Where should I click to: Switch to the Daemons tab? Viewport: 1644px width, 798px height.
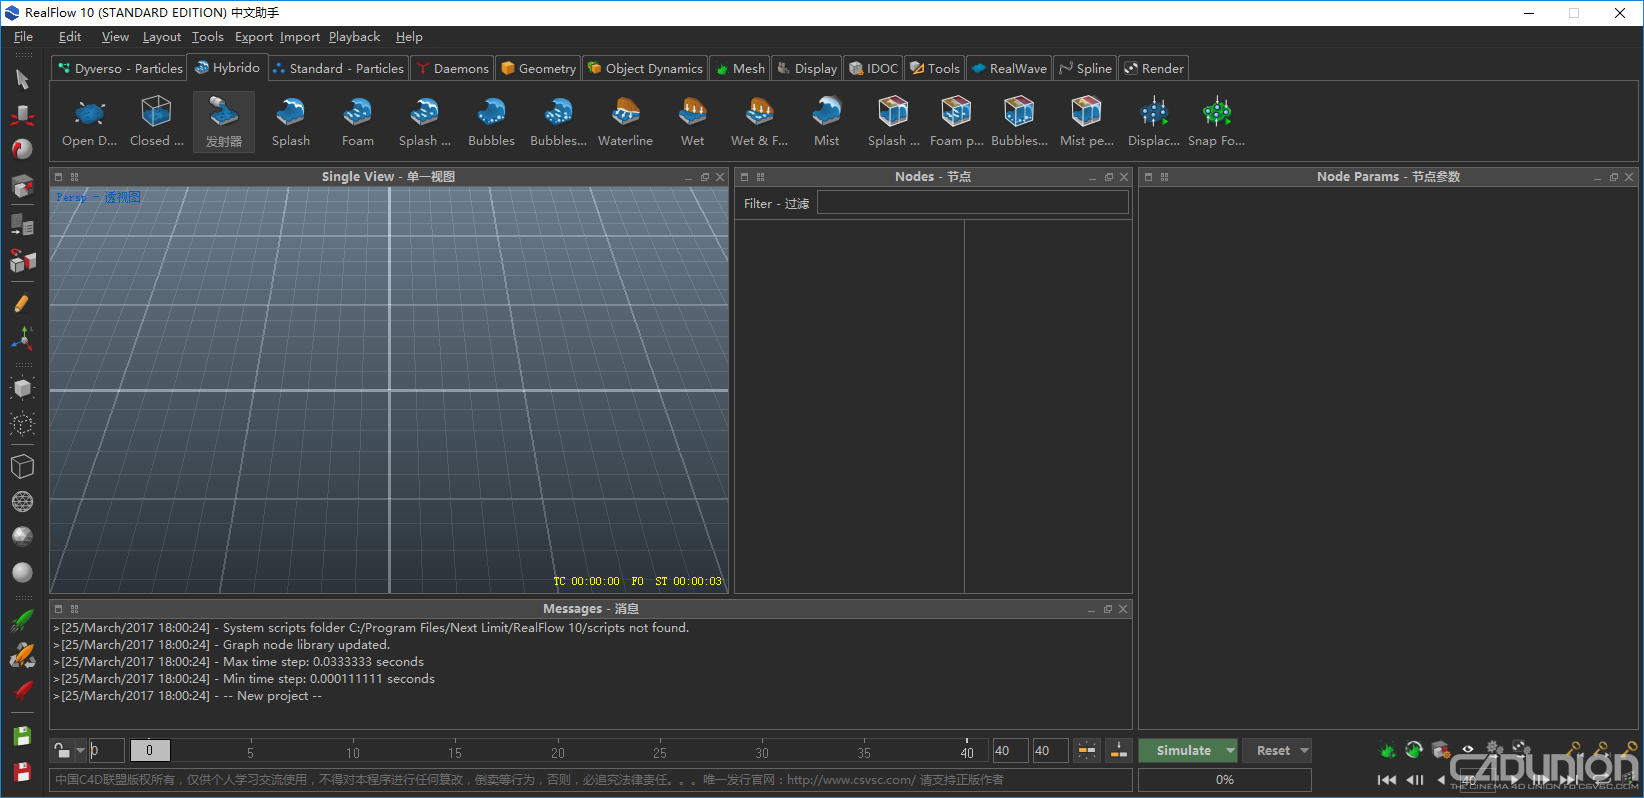click(x=452, y=68)
